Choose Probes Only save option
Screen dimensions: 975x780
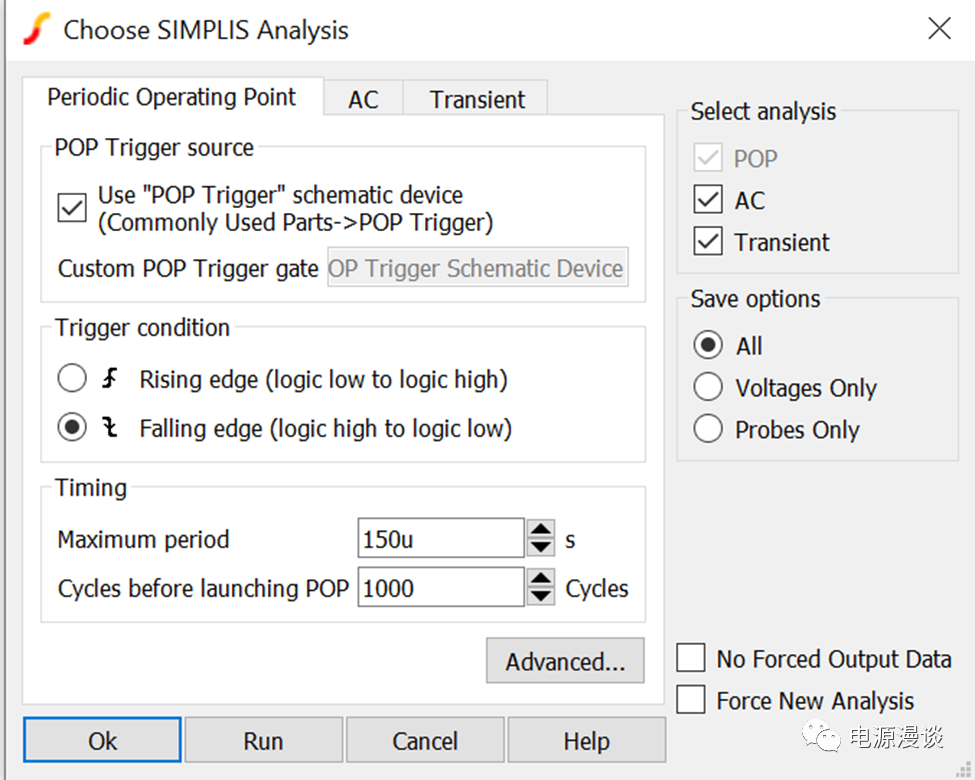tap(708, 430)
